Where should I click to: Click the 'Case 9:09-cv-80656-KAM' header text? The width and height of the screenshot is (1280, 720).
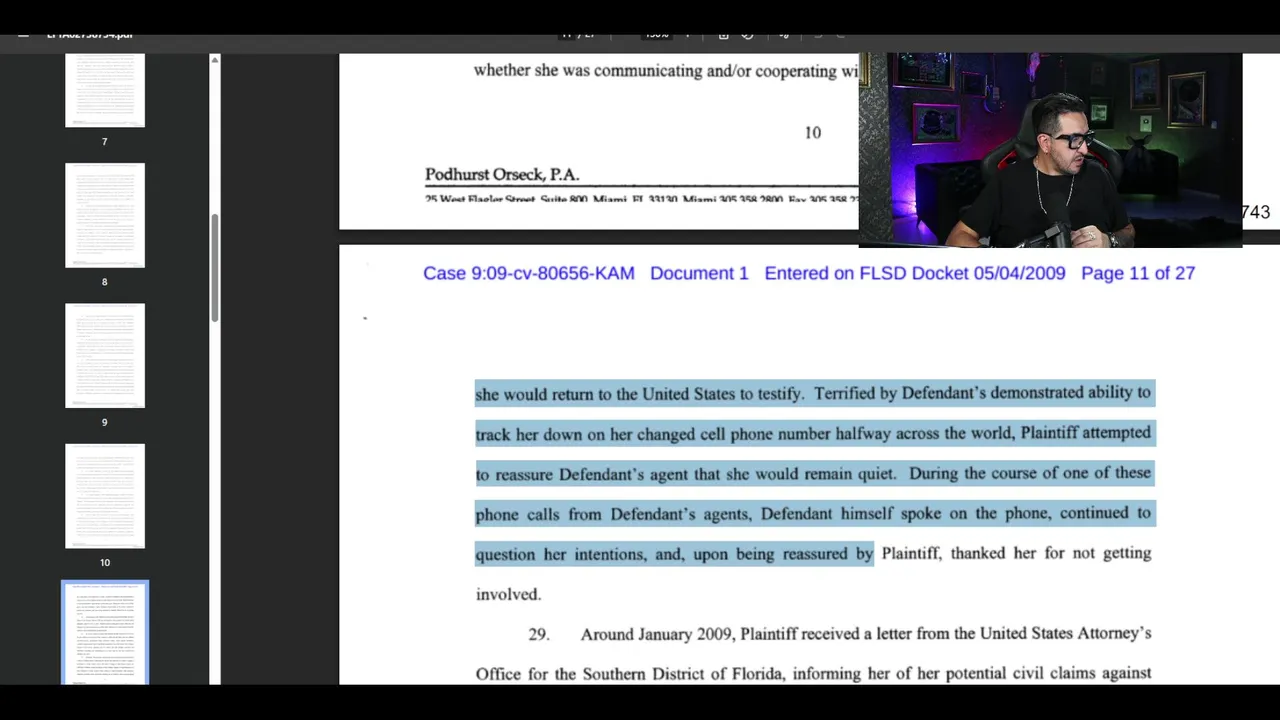[528, 273]
